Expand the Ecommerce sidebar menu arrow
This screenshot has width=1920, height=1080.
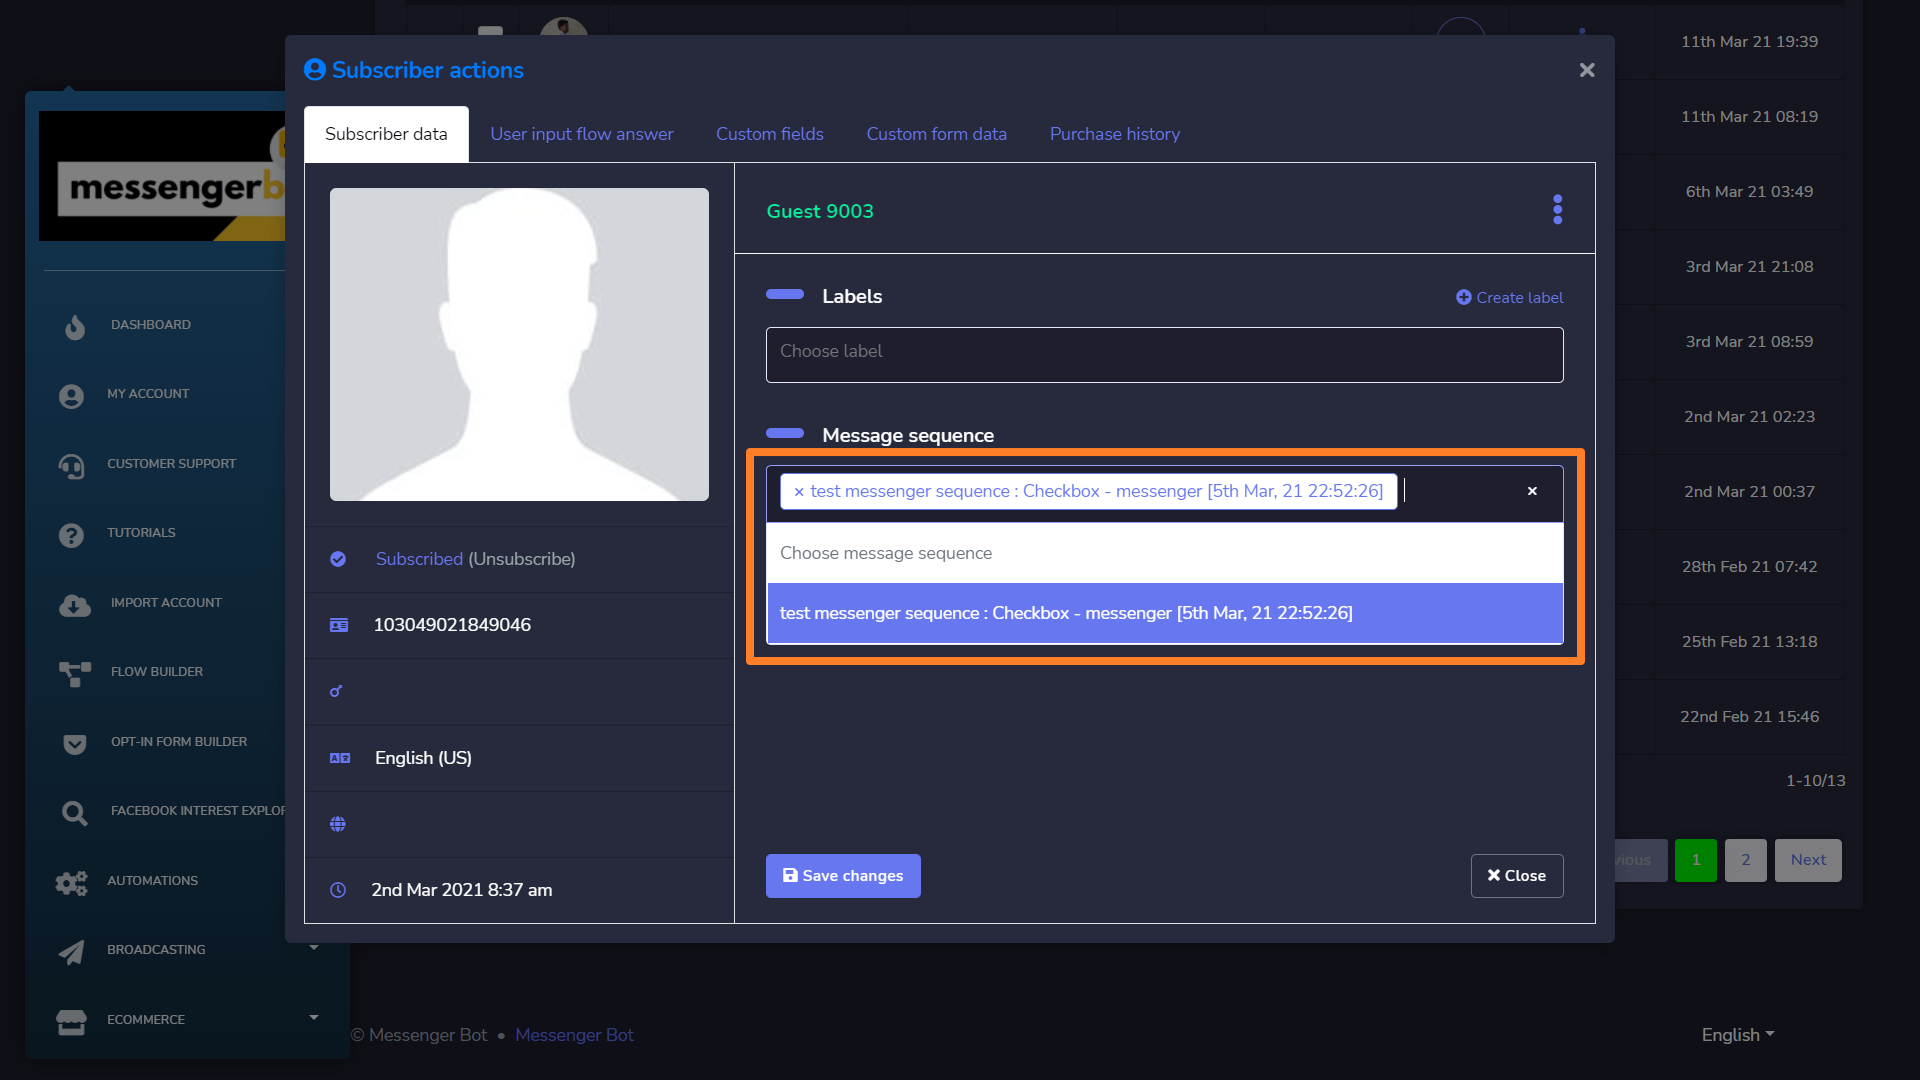click(314, 1018)
